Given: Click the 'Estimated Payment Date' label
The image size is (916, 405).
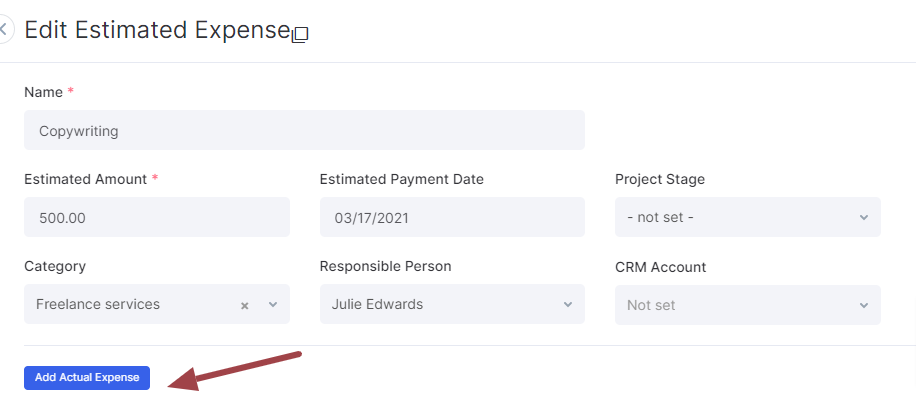Looking at the screenshot, I should click(401, 179).
